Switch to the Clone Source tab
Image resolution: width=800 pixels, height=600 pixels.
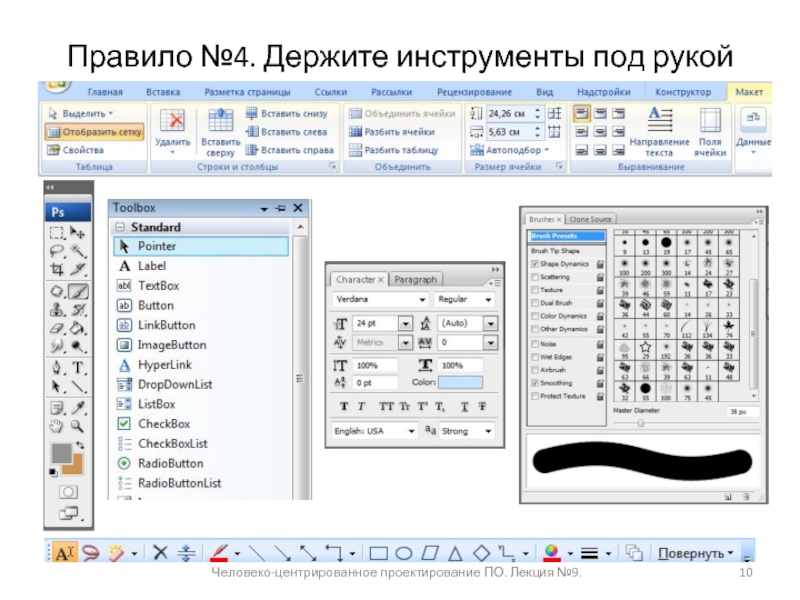click(x=590, y=219)
